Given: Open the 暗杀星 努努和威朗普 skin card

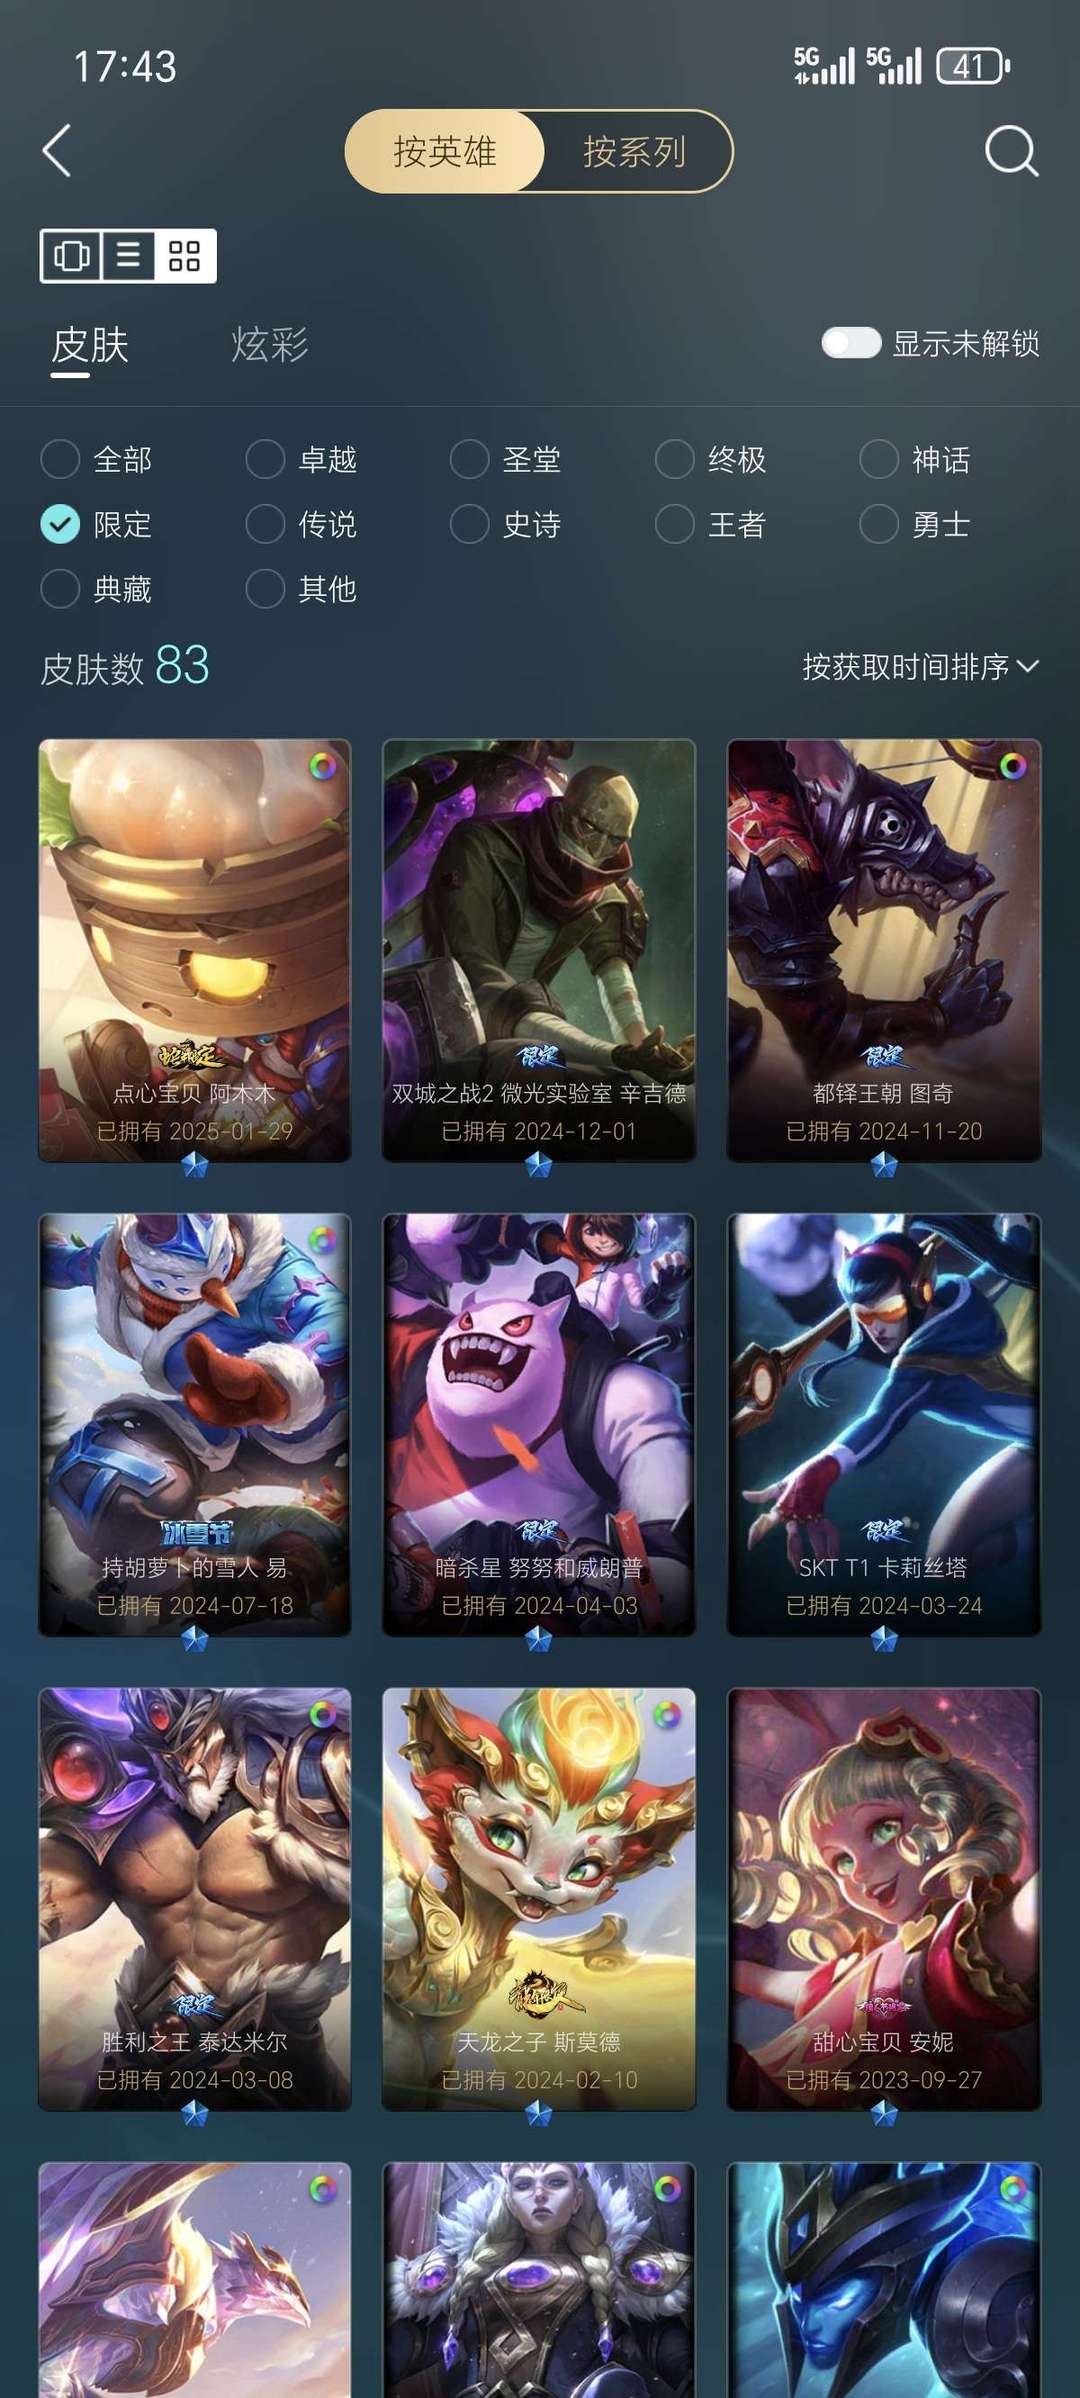Looking at the screenshot, I should tap(539, 1425).
